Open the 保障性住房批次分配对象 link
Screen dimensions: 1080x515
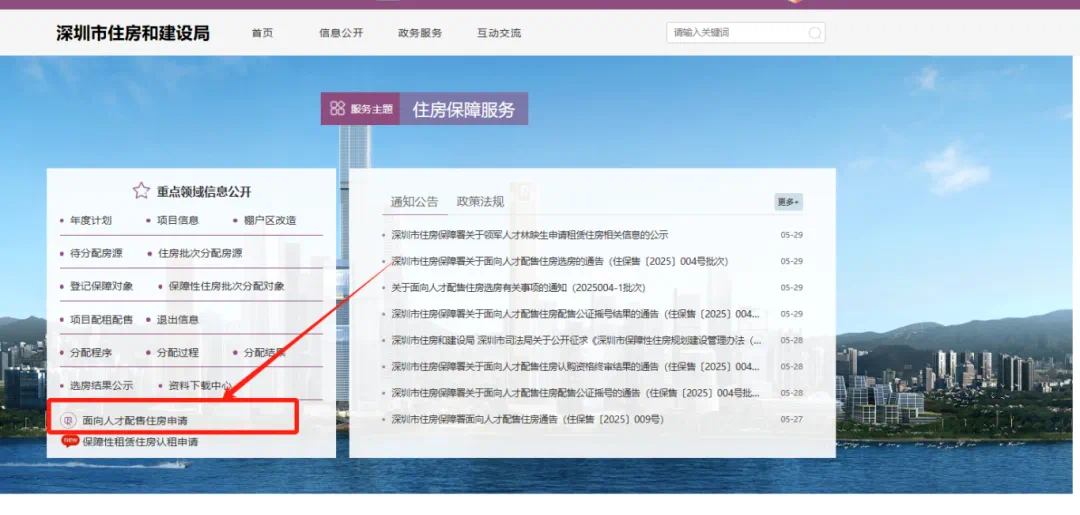pyautogui.click(x=227, y=286)
